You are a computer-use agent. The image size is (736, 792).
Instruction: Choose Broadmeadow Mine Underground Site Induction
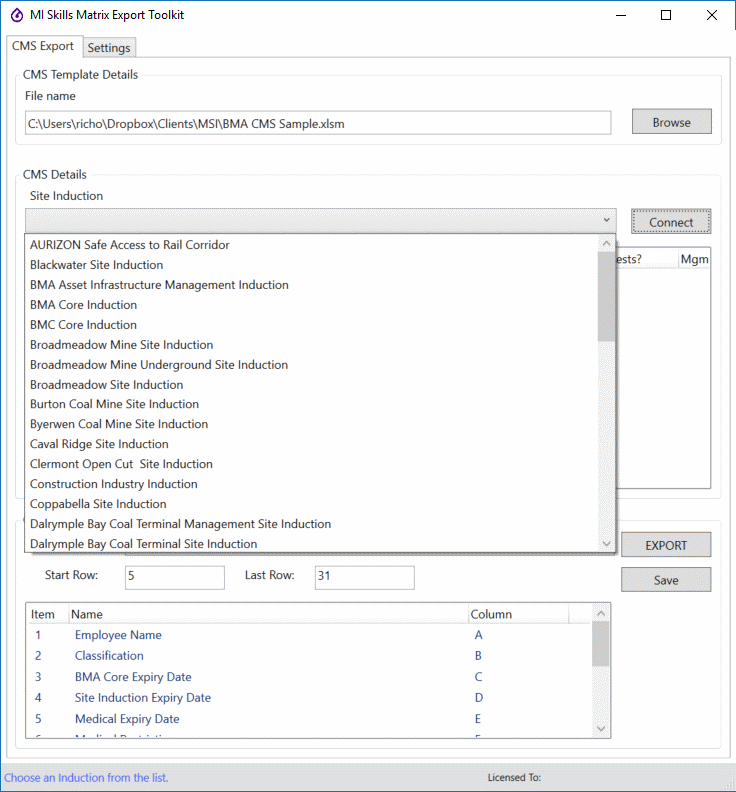[x=312, y=365]
